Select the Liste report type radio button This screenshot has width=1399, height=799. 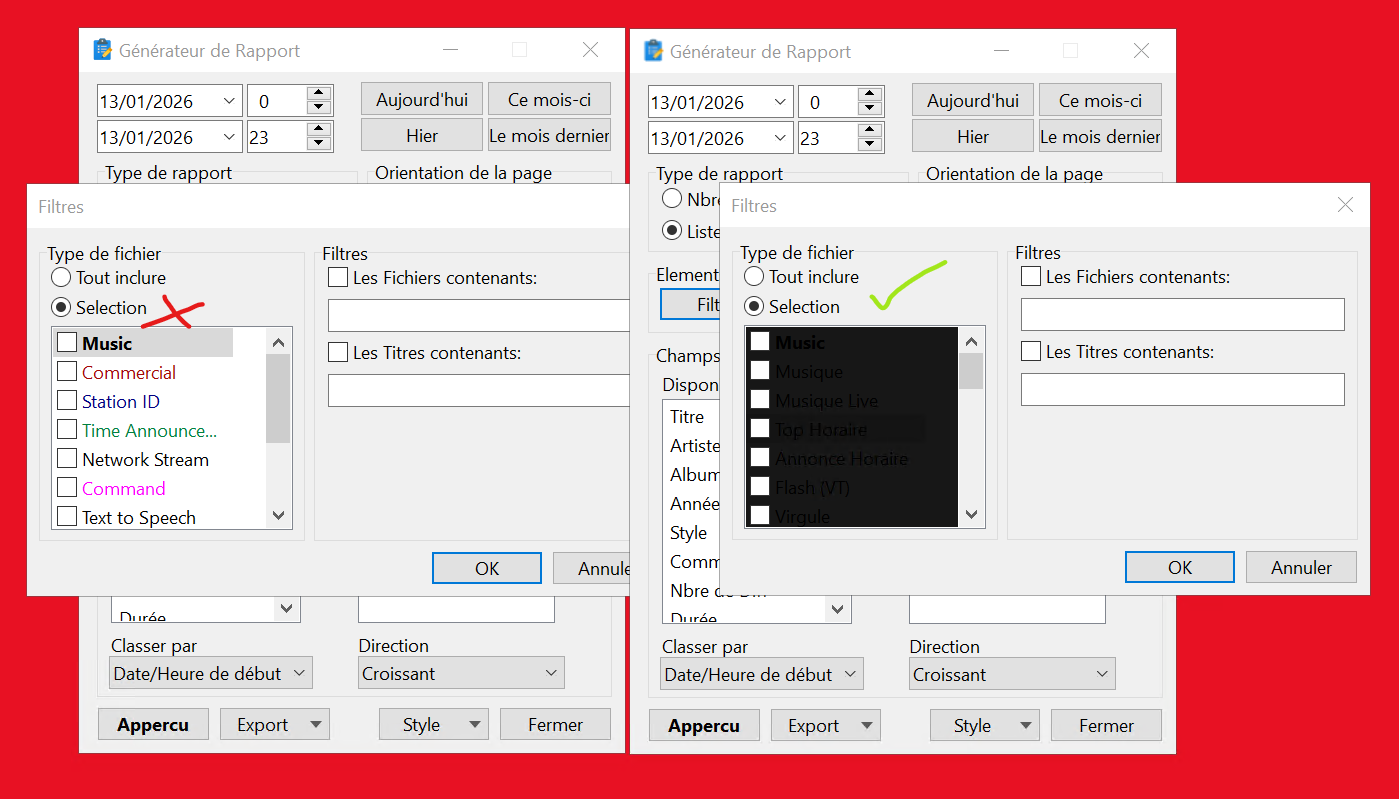673,231
